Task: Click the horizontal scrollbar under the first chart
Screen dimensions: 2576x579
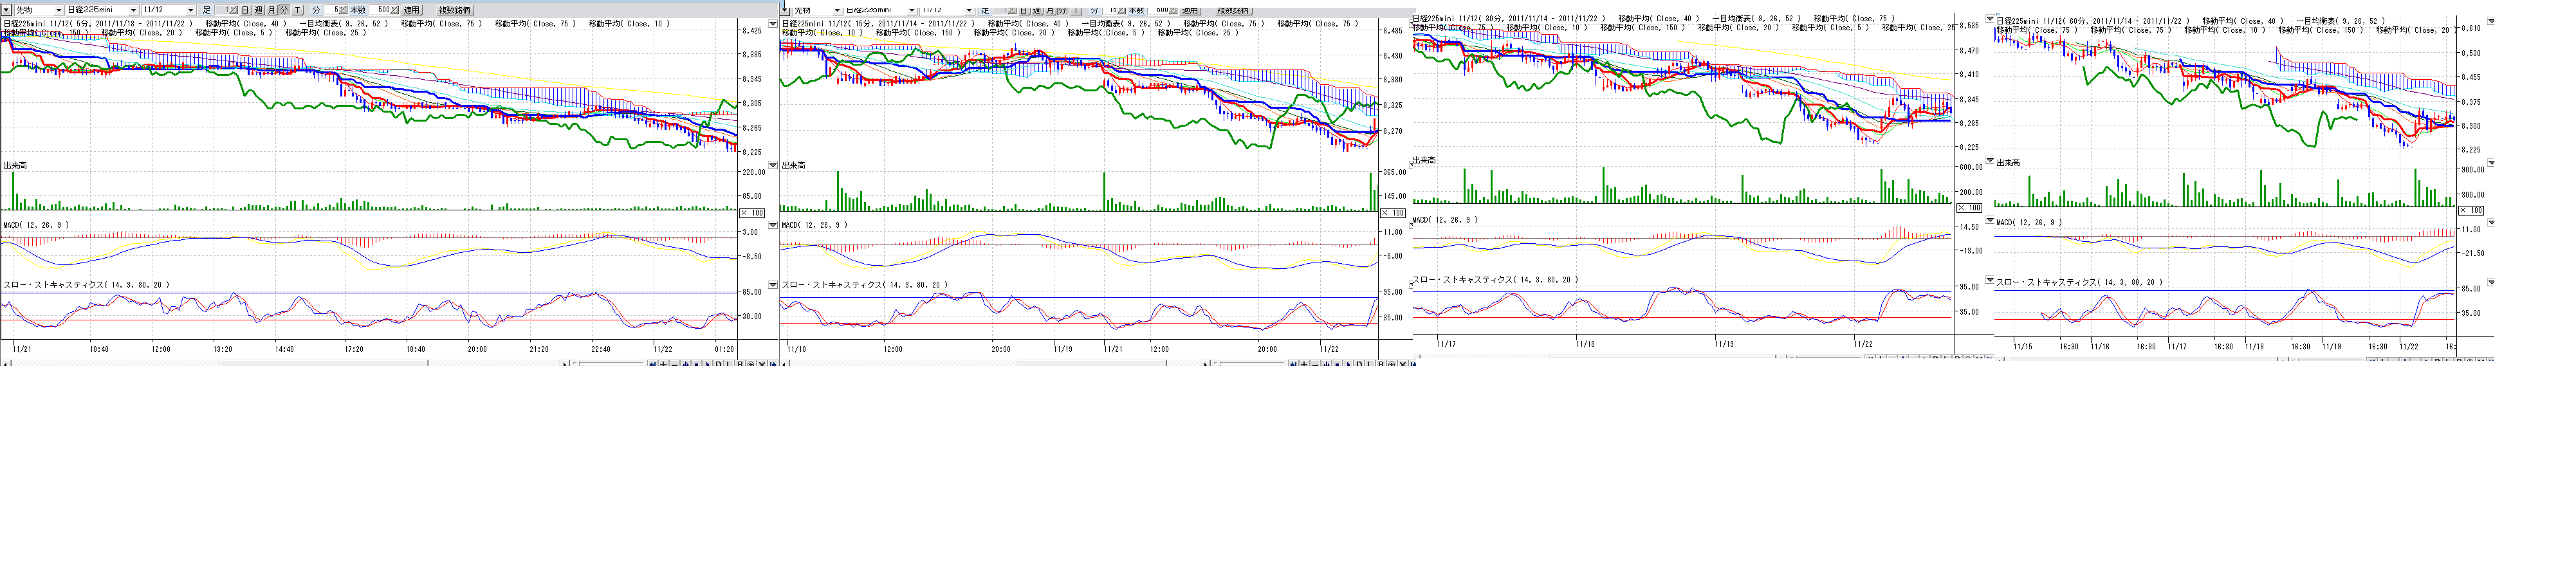Action: point(300,364)
